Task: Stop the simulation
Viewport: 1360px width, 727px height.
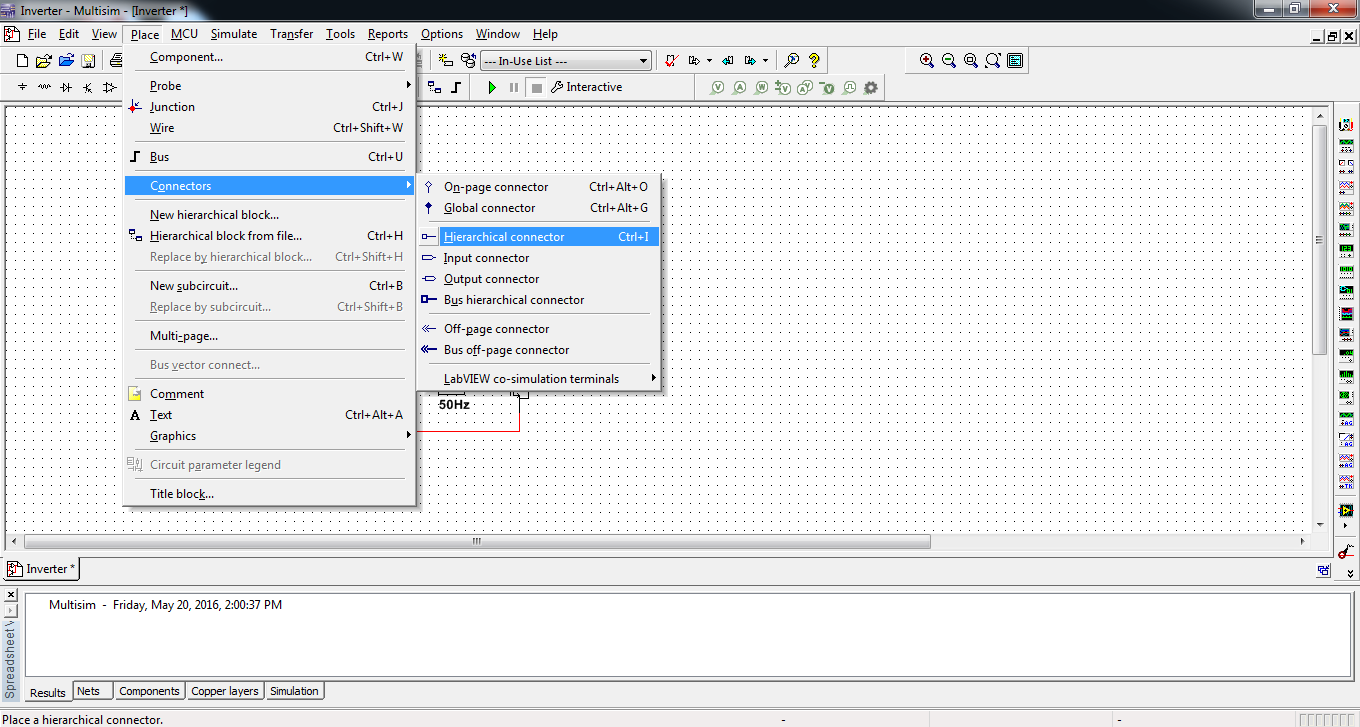Action: pyautogui.click(x=536, y=88)
